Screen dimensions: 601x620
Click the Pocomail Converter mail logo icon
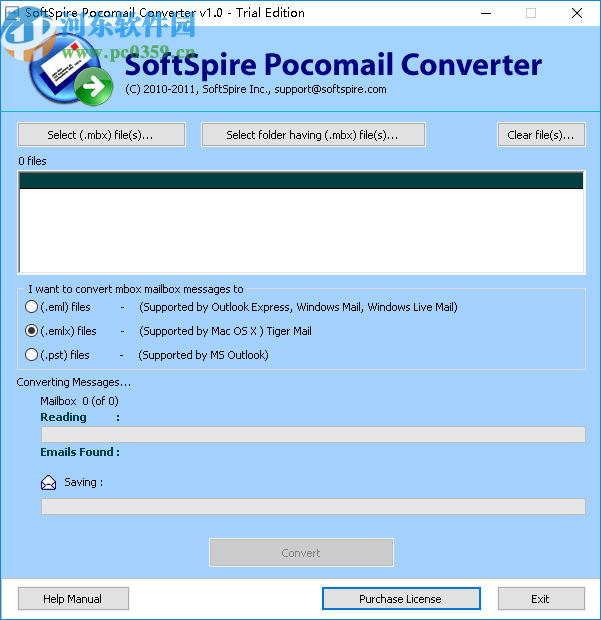pyautogui.click(x=71, y=71)
